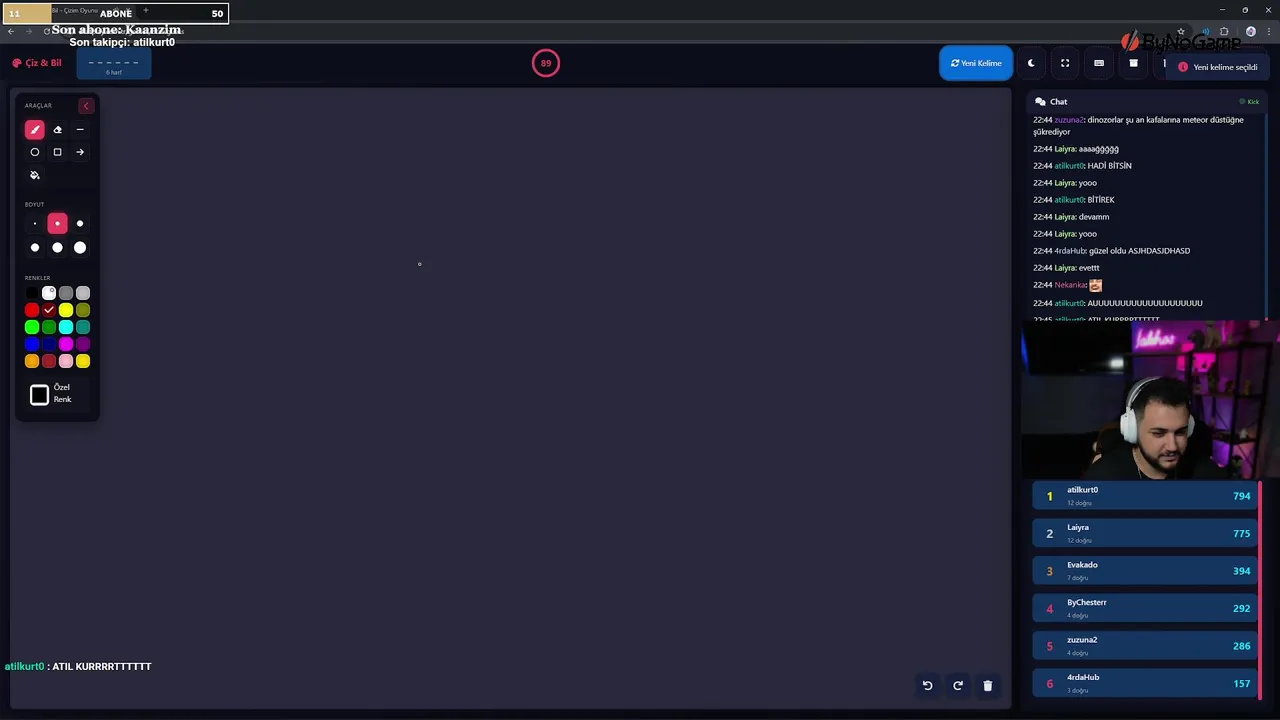1280x720 pixels.
Task: Select Laiyra leaderboard row
Action: tap(1146, 533)
